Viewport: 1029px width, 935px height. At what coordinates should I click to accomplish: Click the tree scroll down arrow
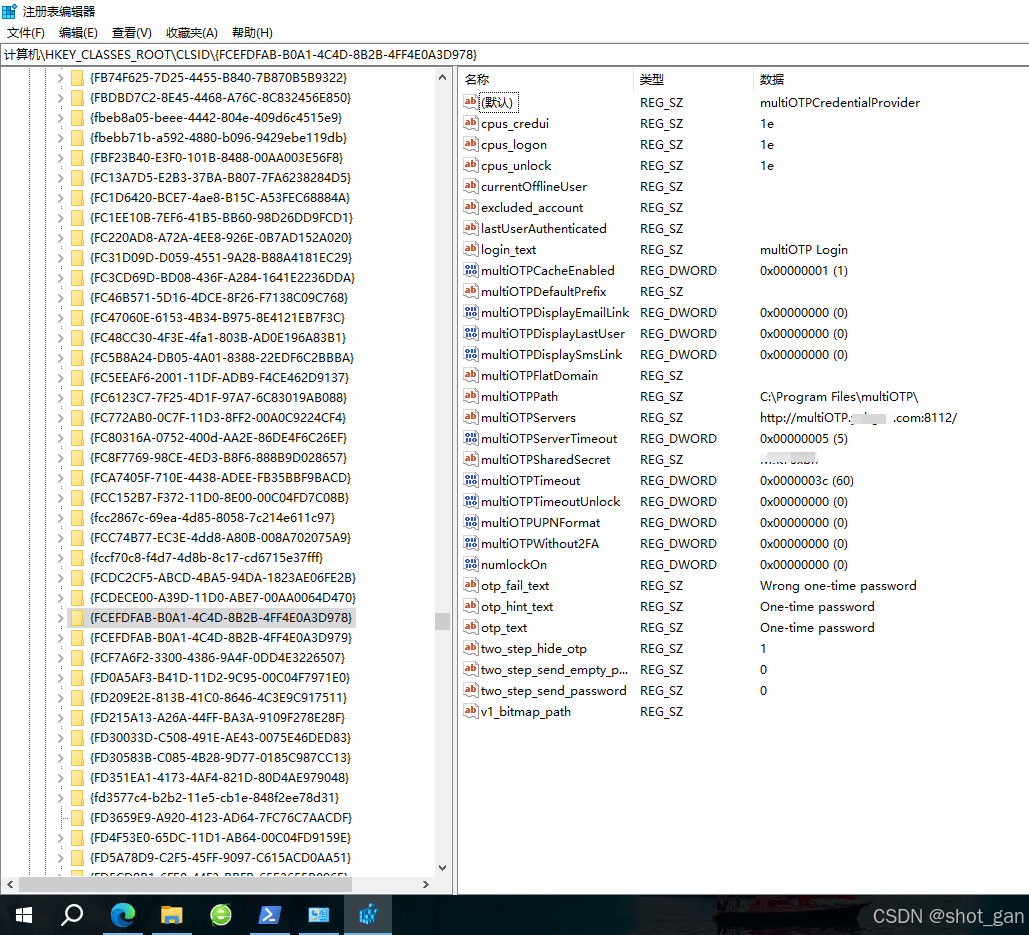pyautogui.click(x=442, y=867)
